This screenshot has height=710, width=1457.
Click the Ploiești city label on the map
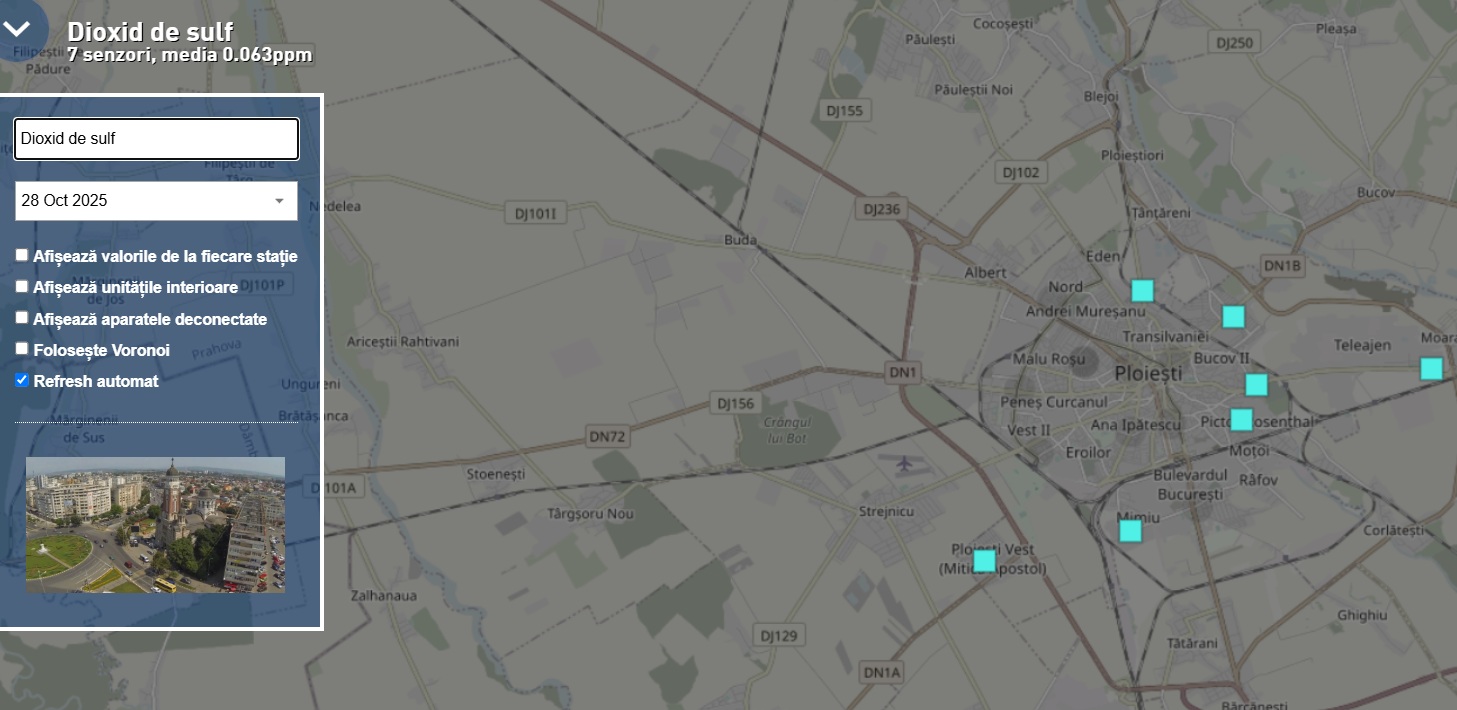[1148, 373]
